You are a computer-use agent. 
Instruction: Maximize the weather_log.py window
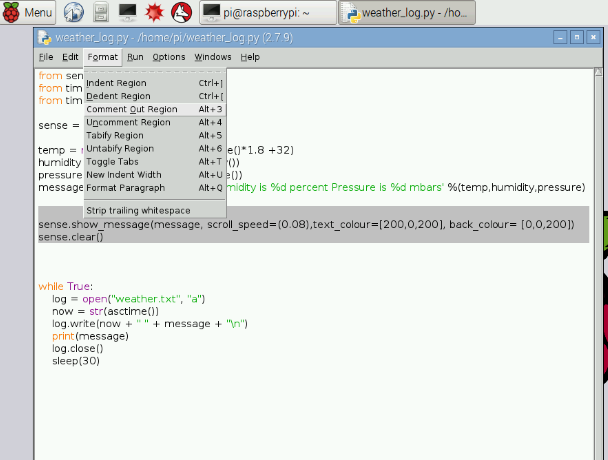coord(577,38)
